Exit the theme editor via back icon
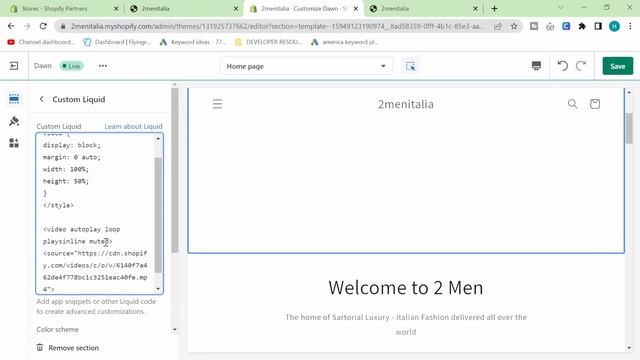The height and width of the screenshot is (360, 640). 14,66
